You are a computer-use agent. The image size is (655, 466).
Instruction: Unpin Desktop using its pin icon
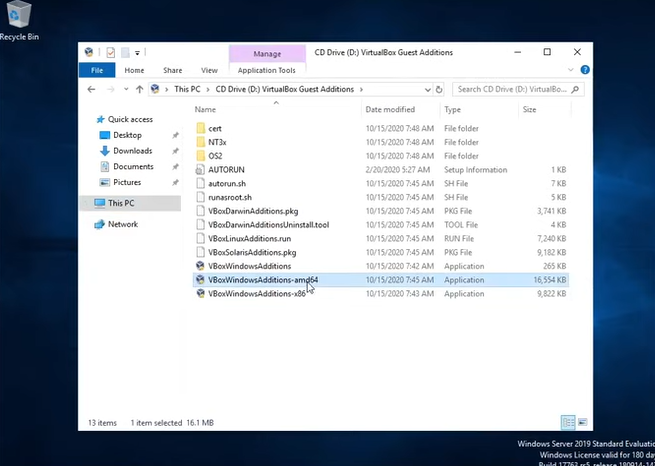click(175, 135)
